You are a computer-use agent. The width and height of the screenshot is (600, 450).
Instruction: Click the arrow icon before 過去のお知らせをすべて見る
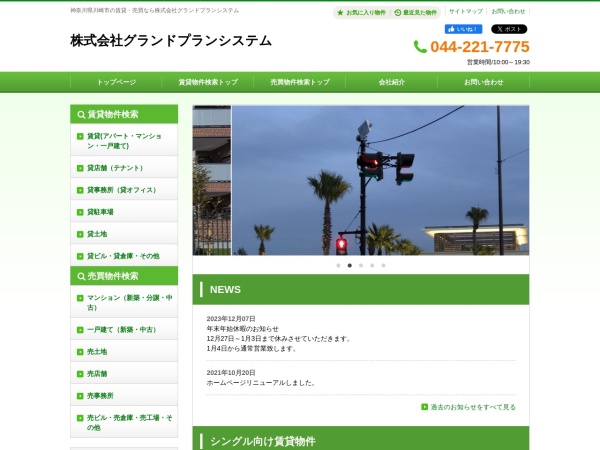[x=424, y=407]
